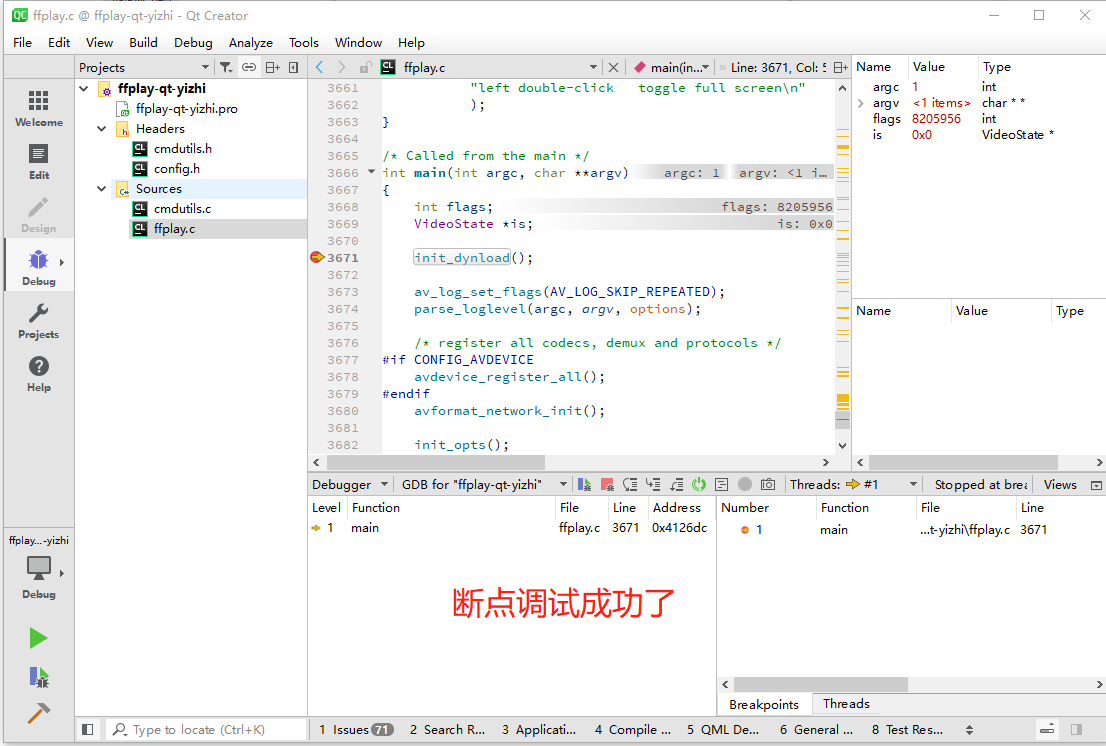Switch to Debug mode in sidebar
Viewport: 1106px width, 746px height.
[x=39, y=267]
